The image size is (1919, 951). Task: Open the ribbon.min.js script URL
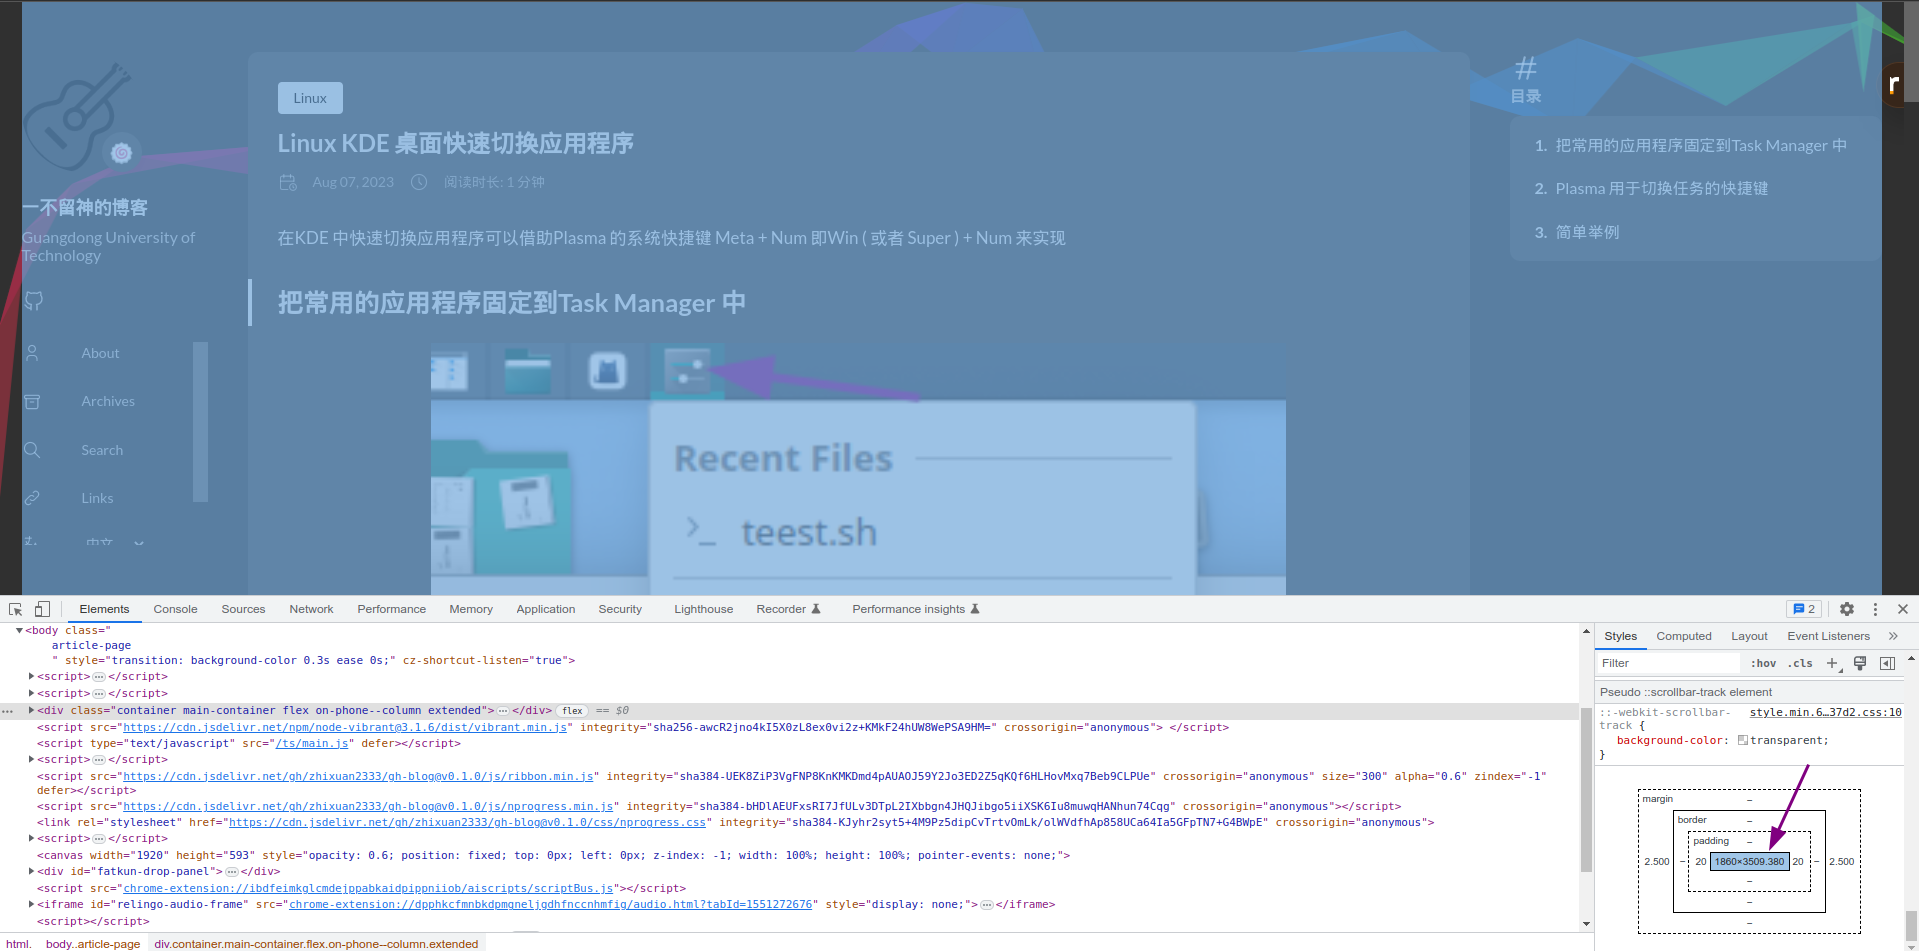(x=358, y=776)
